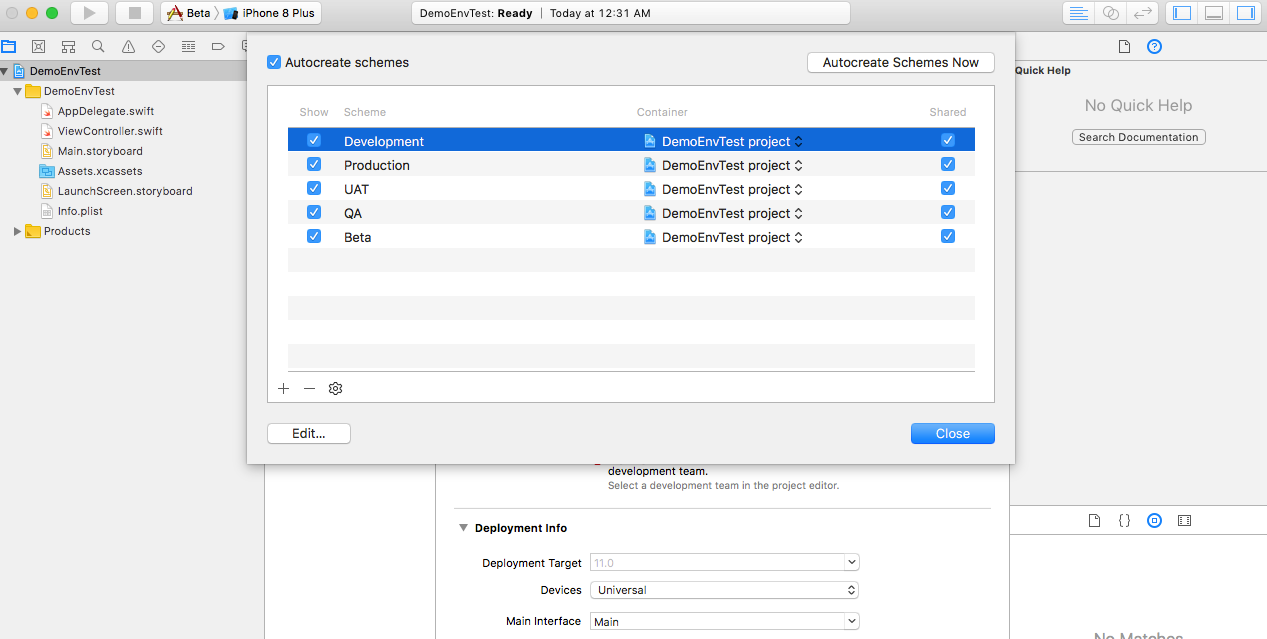This screenshot has height=639, width=1267.
Task: Open the Debug navigator
Action: point(188,47)
